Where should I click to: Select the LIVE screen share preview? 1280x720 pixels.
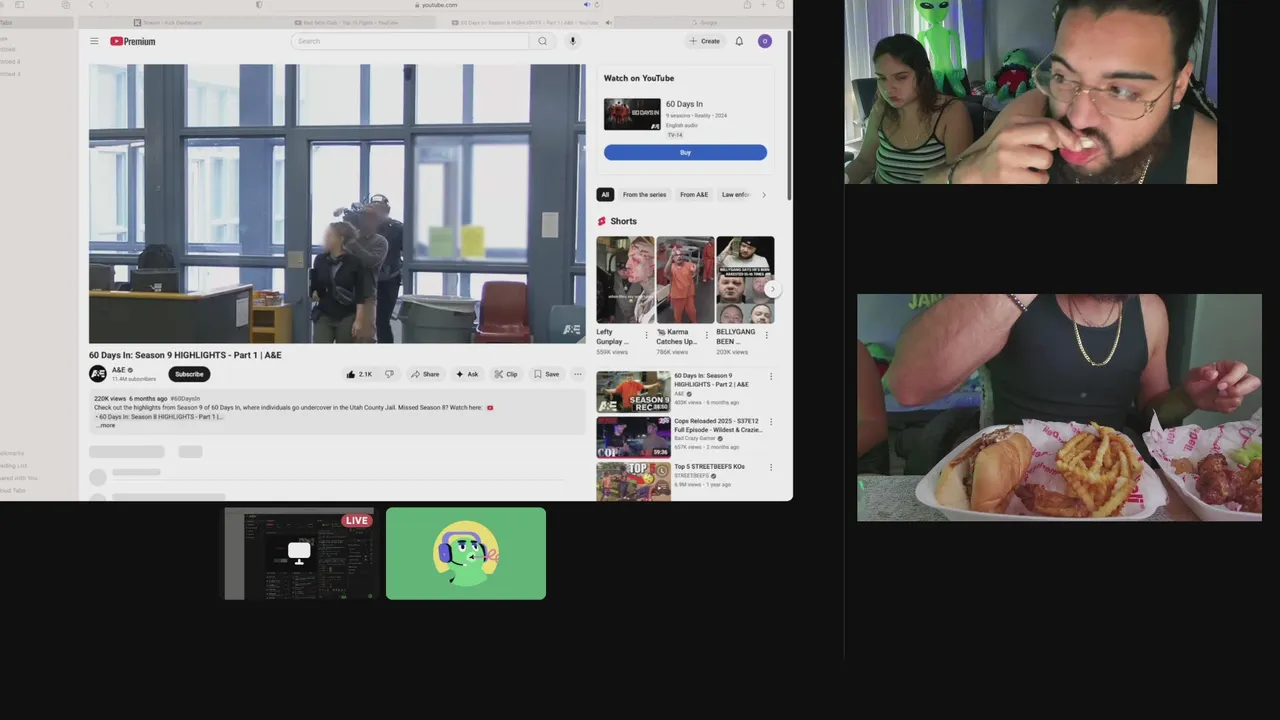coord(299,554)
